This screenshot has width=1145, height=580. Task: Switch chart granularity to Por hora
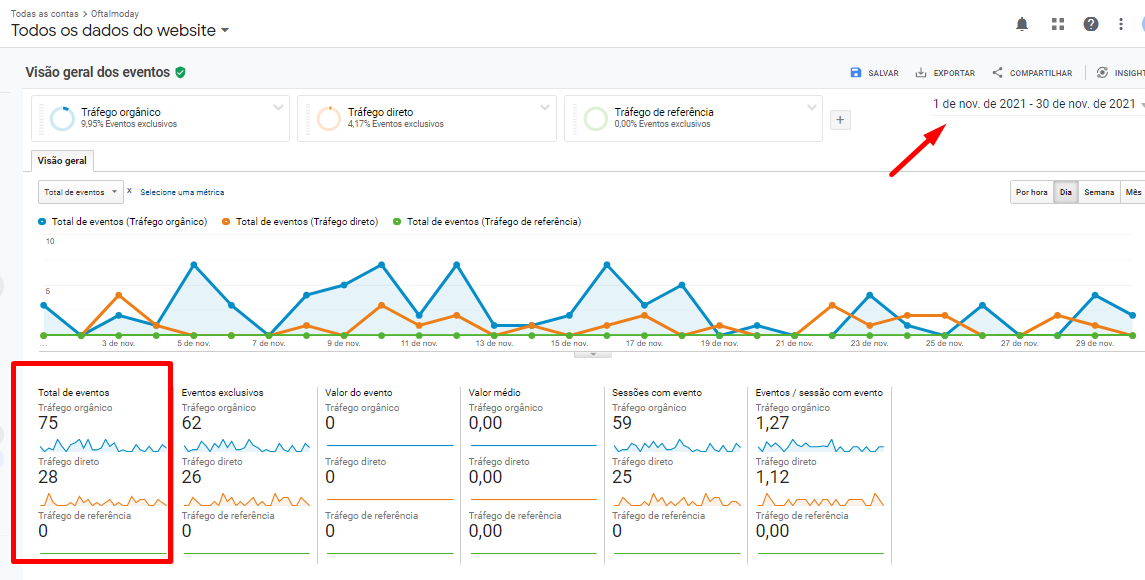(1031, 192)
